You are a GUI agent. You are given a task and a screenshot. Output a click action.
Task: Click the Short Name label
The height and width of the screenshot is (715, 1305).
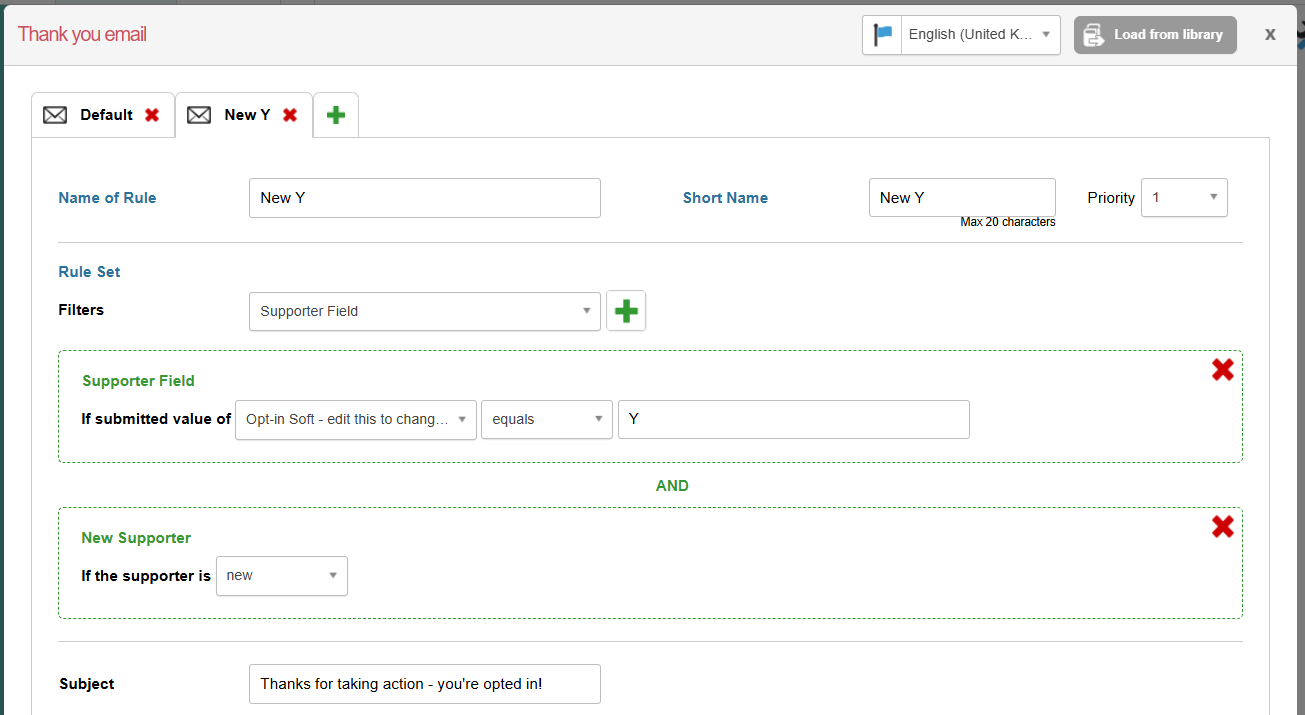pyautogui.click(x=725, y=198)
